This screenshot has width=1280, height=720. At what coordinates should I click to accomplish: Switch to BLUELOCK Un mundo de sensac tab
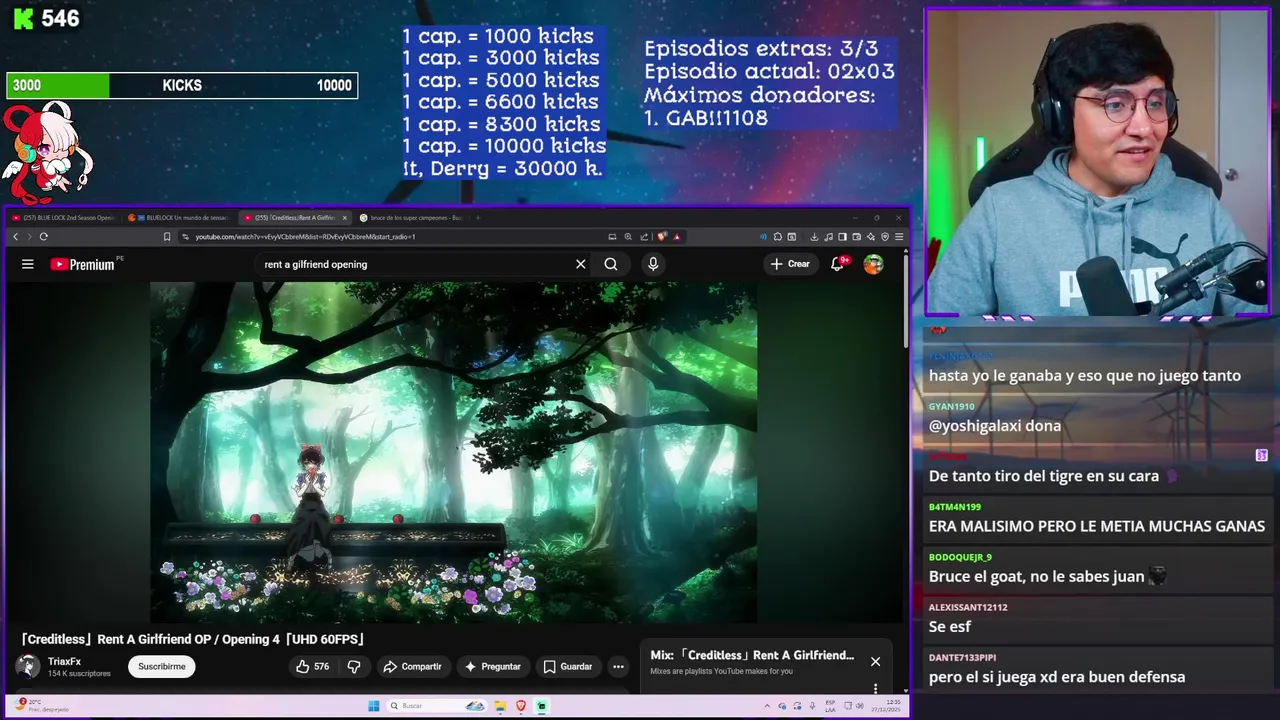180,217
